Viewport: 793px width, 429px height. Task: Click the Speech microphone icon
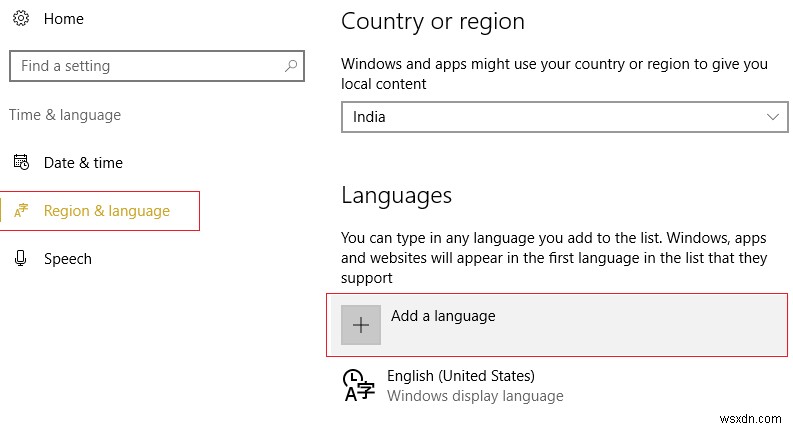pos(20,259)
